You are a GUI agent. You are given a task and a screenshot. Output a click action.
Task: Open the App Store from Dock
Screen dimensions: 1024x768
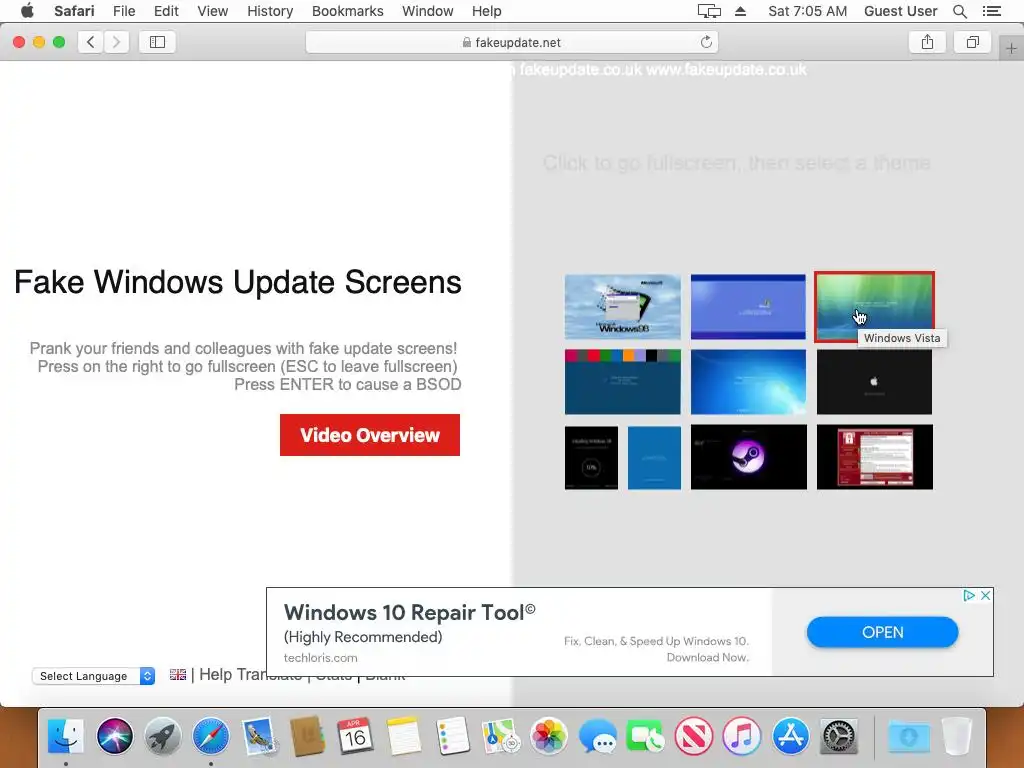click(790, 736)
